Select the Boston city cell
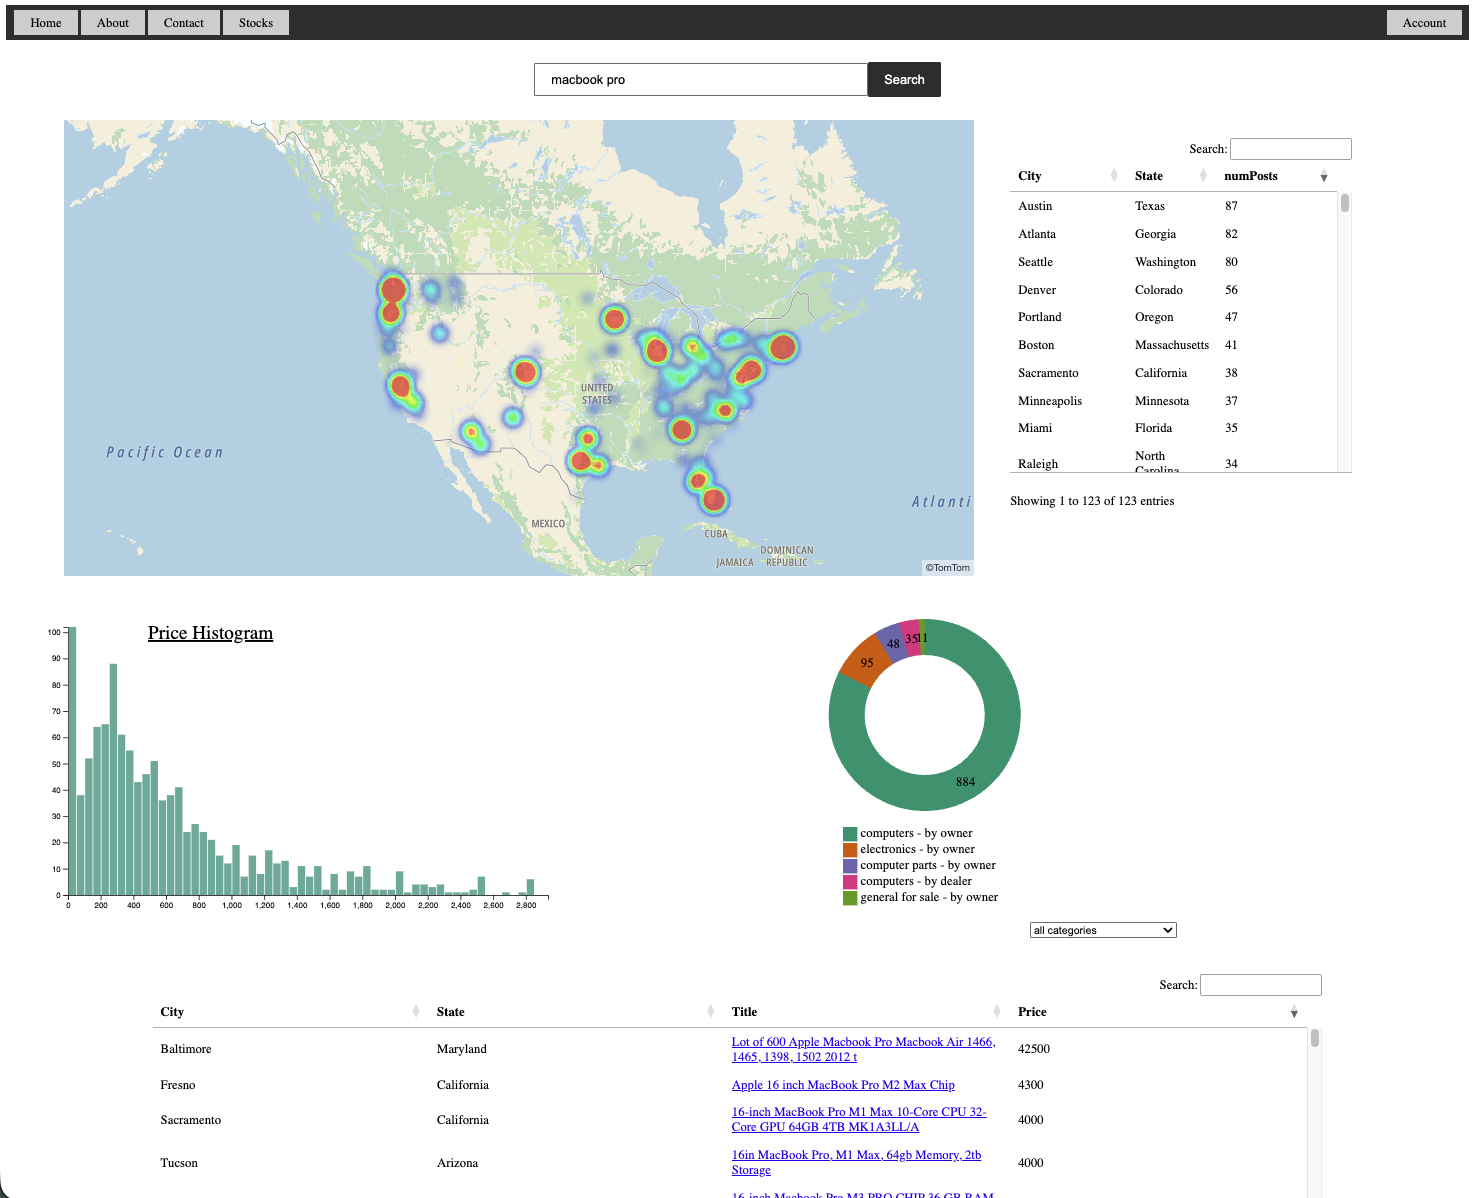 click(x=1036, y=345)
